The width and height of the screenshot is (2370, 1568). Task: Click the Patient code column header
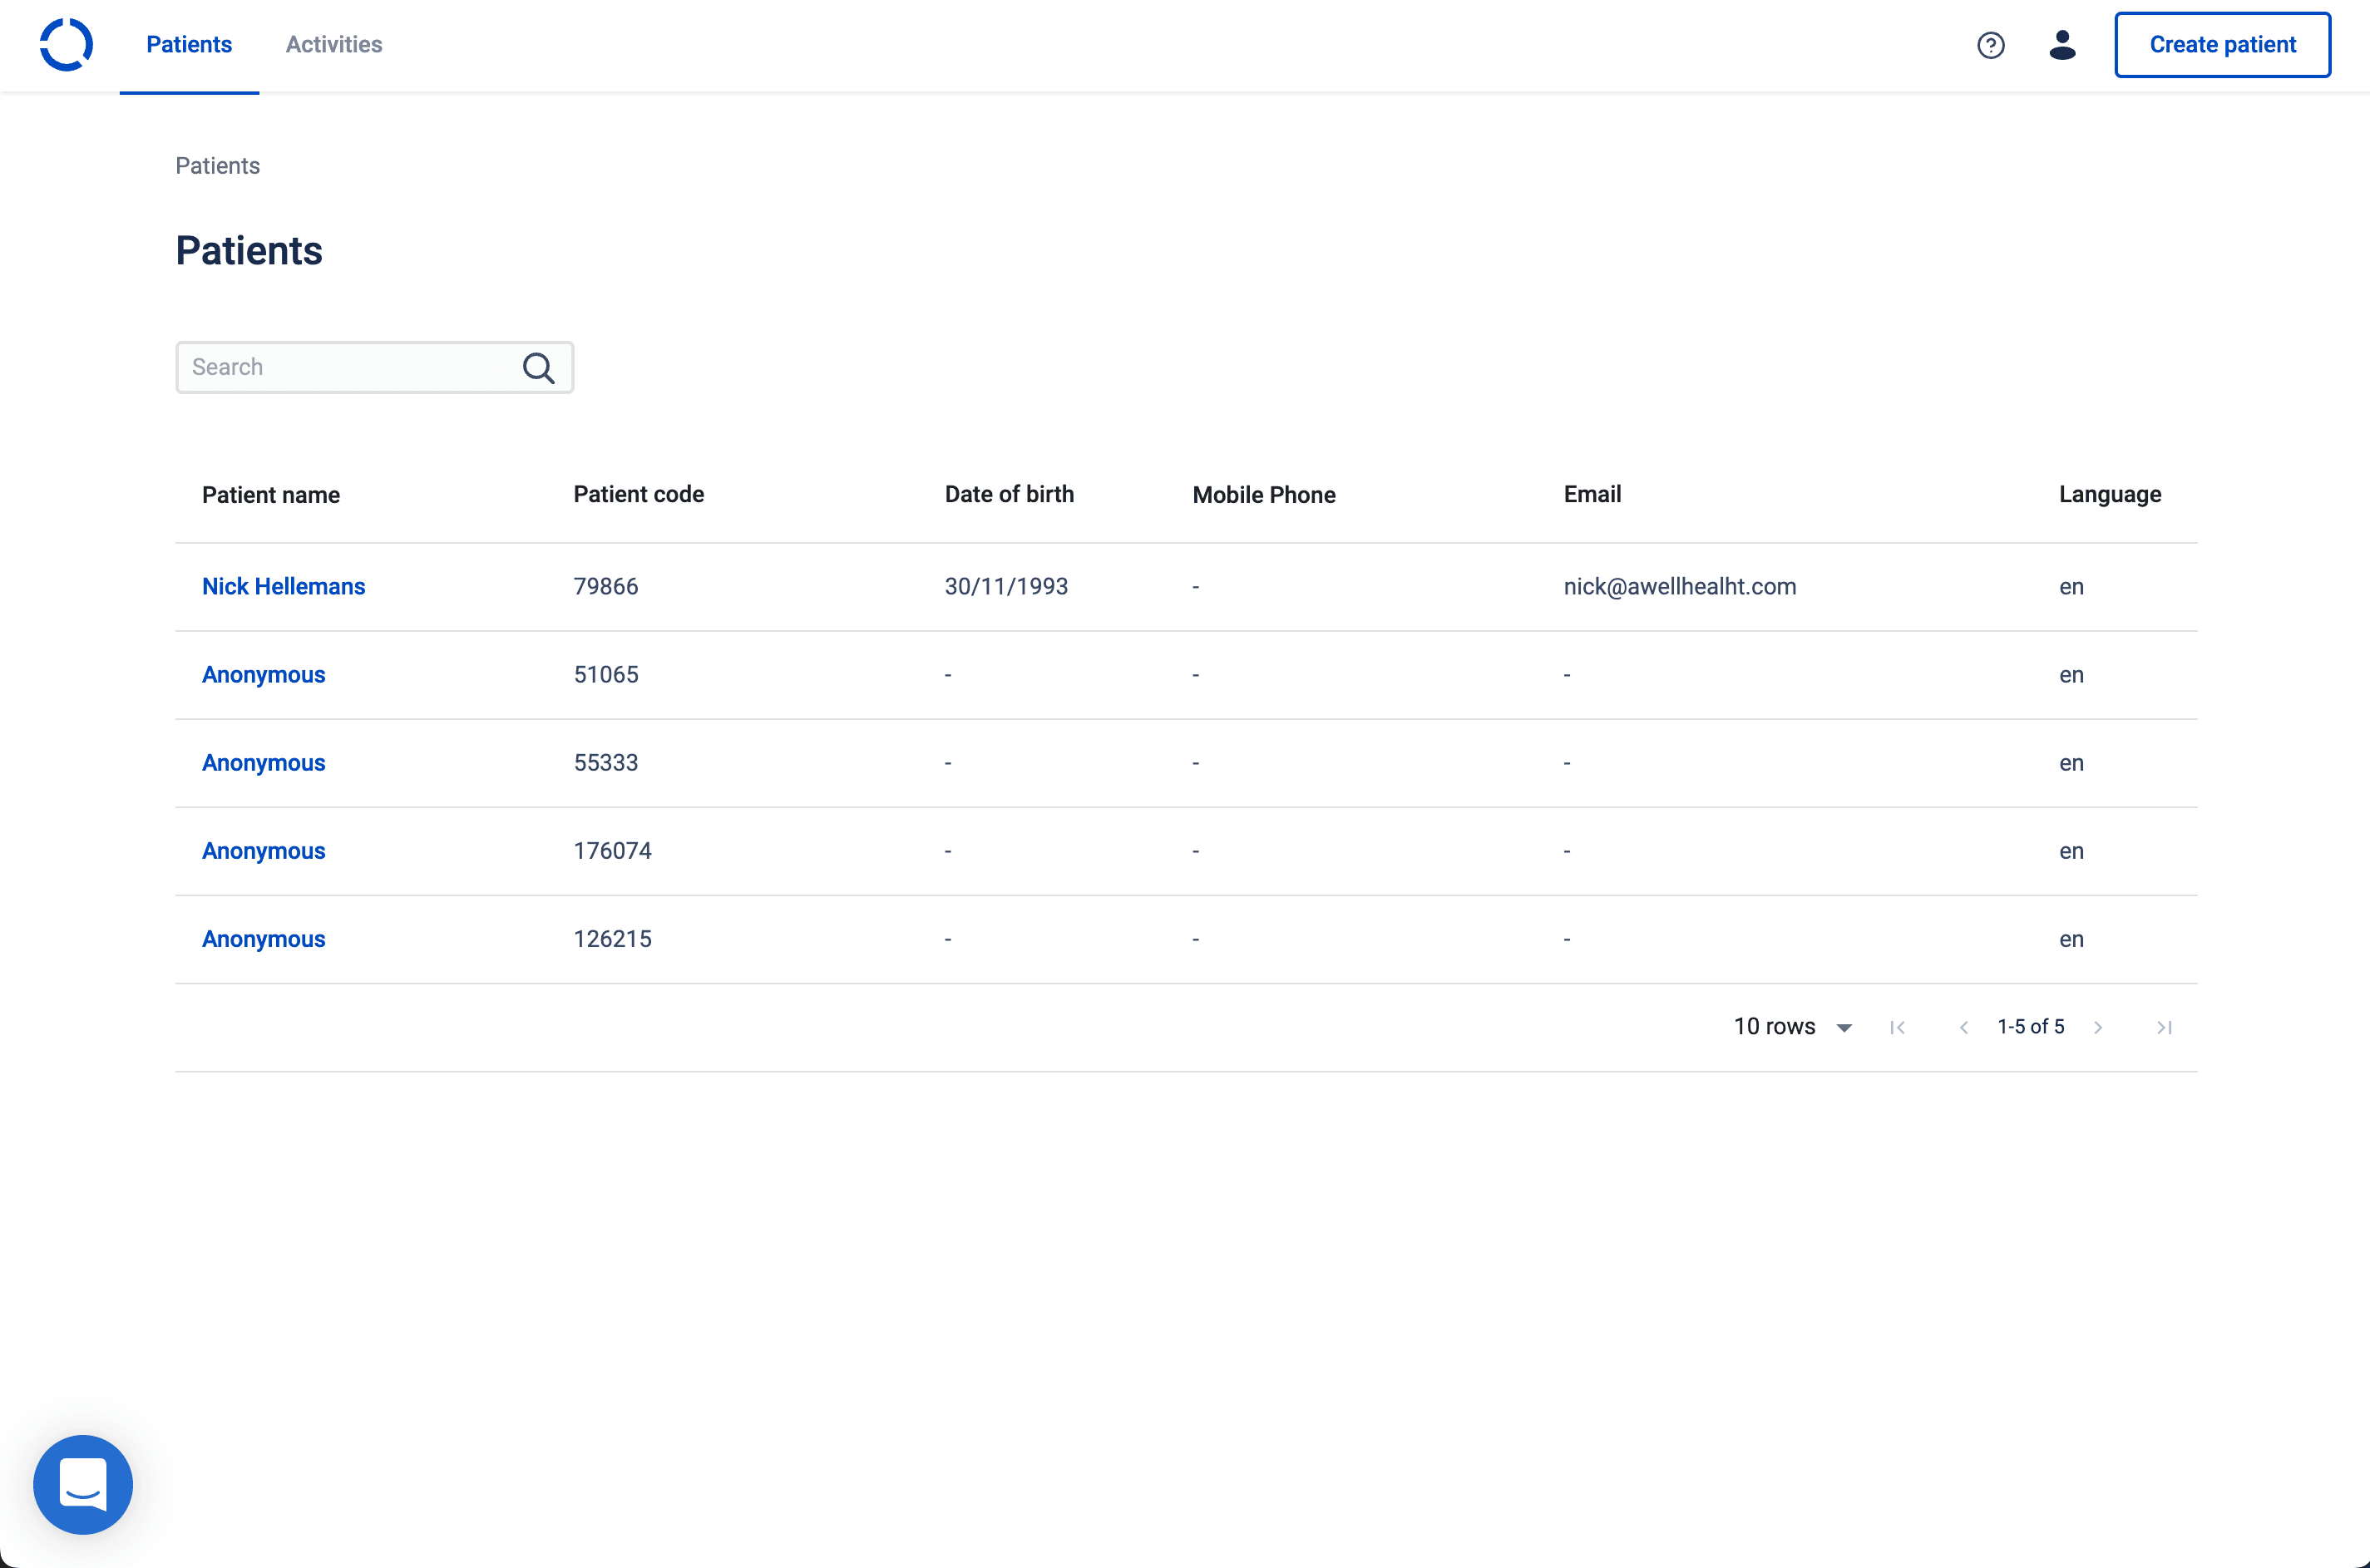[638, 494]
